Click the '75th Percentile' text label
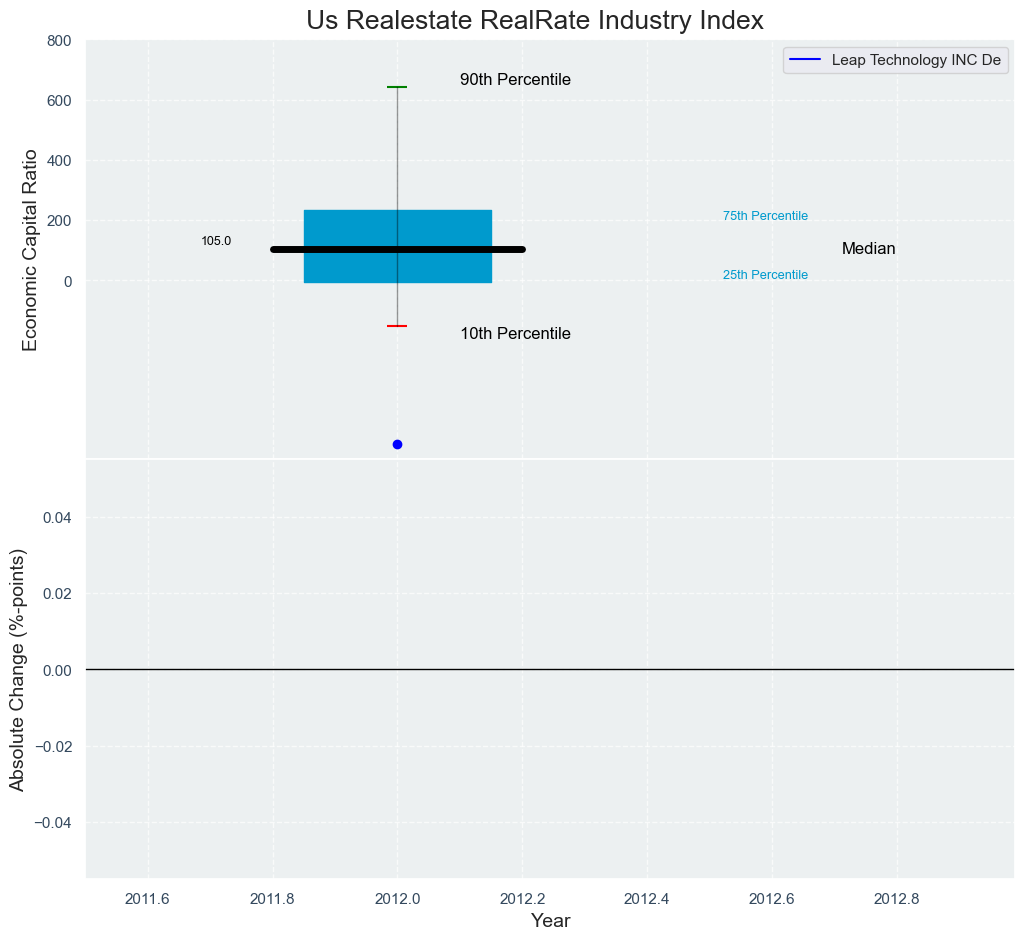 [765, 216]
